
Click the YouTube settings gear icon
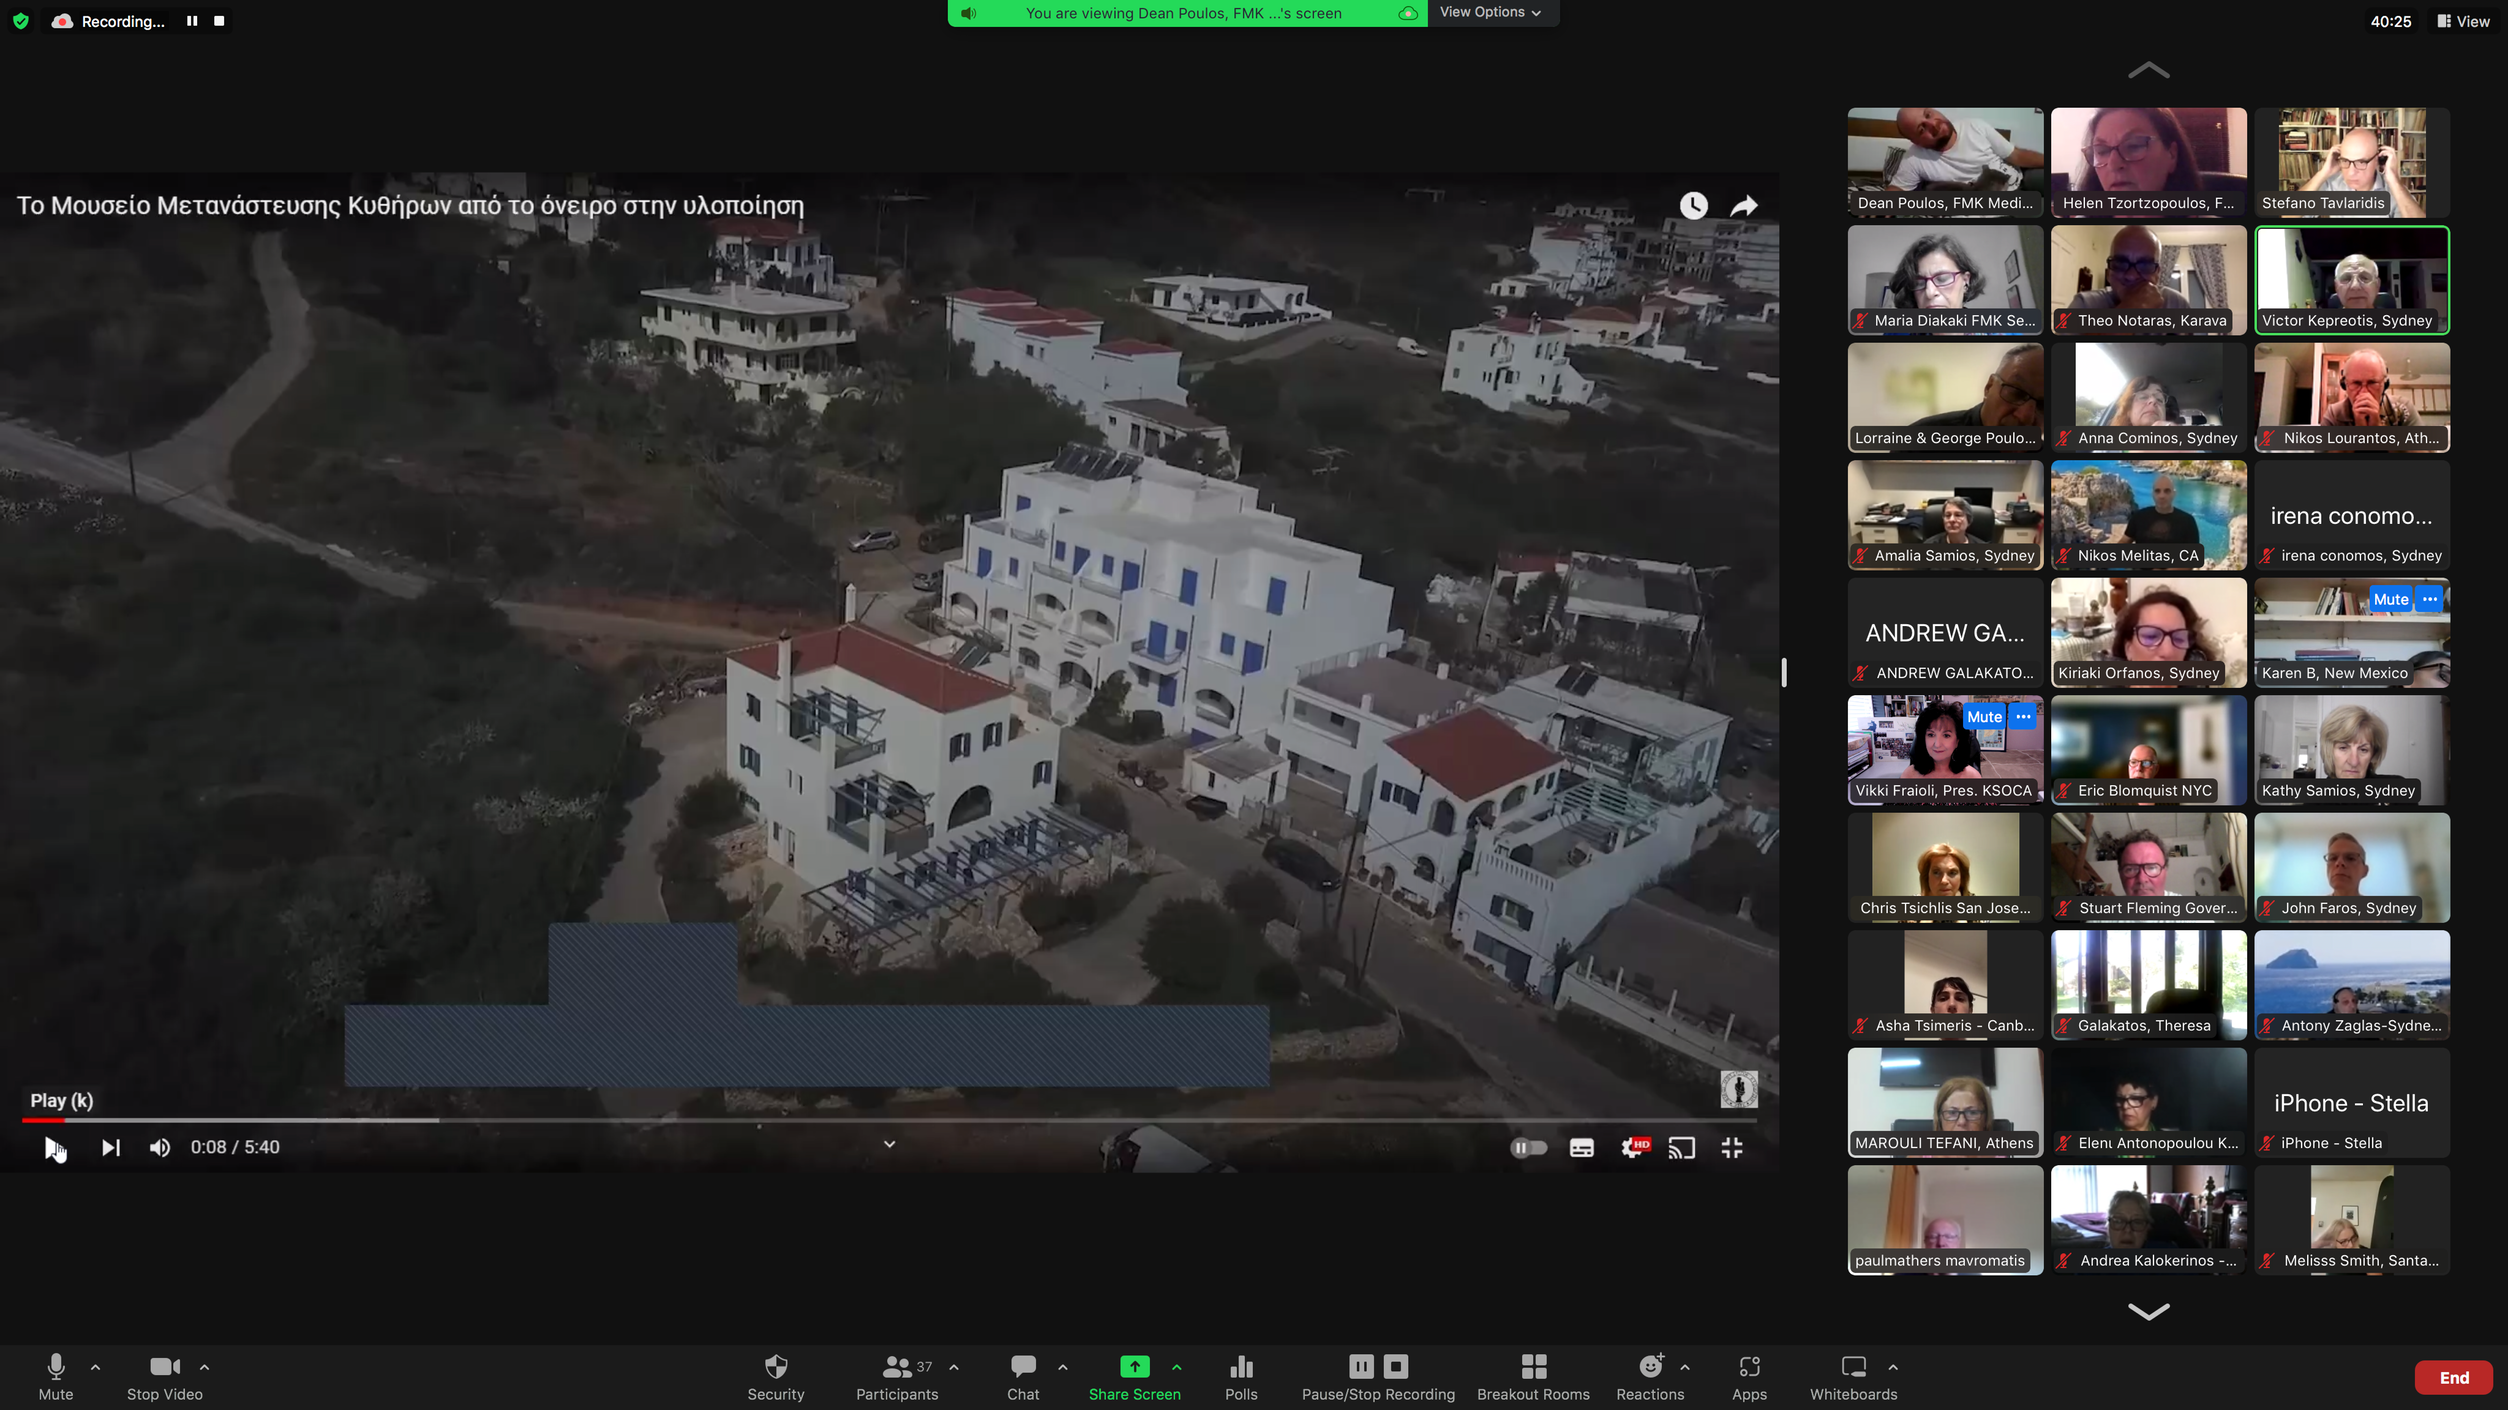pyautogui.click(x=1632, y=1148)
